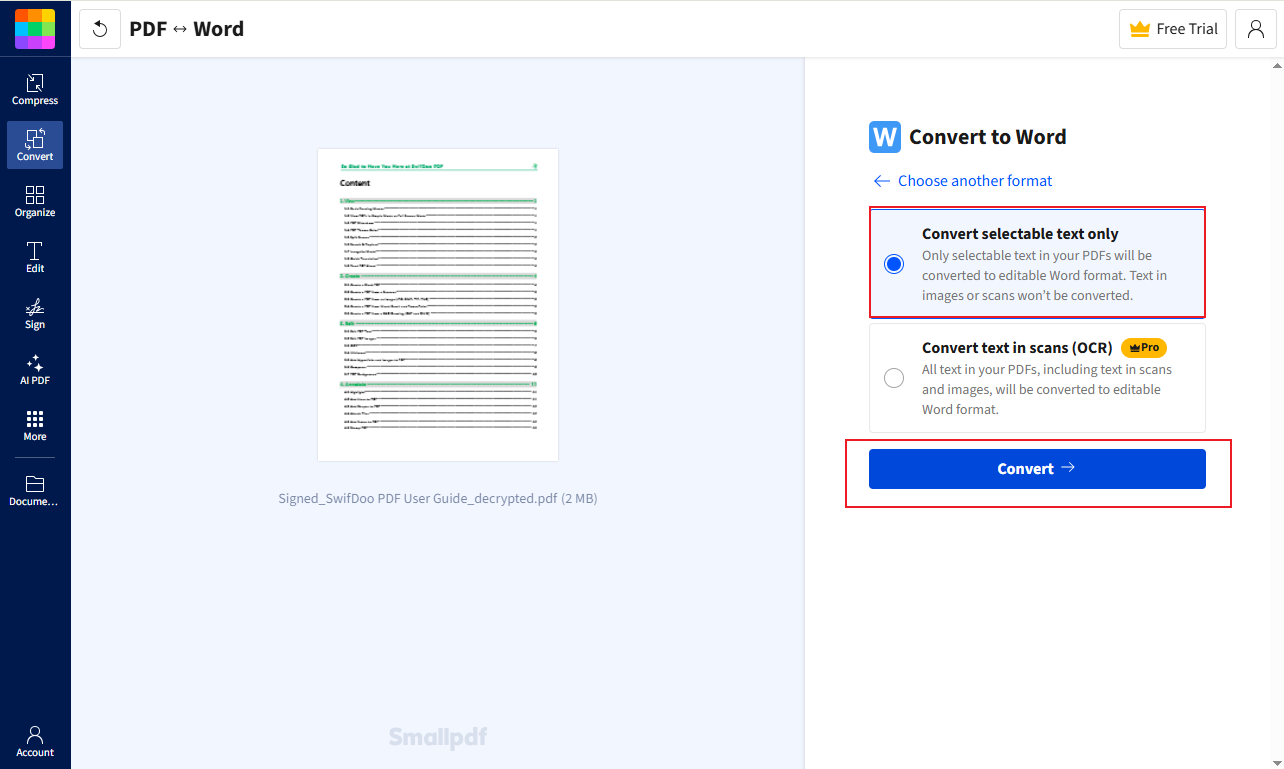Select Convert selectable text only radio
1284x769 pixels.
point(894,264)
